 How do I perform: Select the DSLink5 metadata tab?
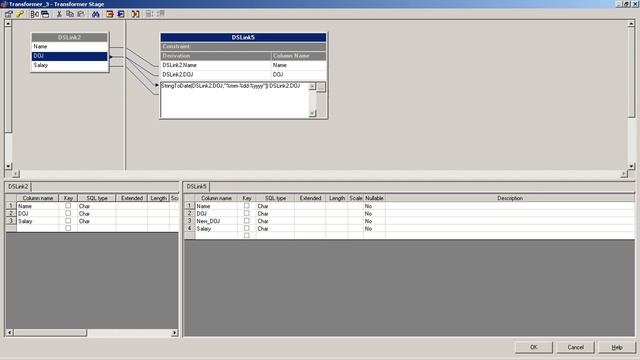tap(197, 187)
